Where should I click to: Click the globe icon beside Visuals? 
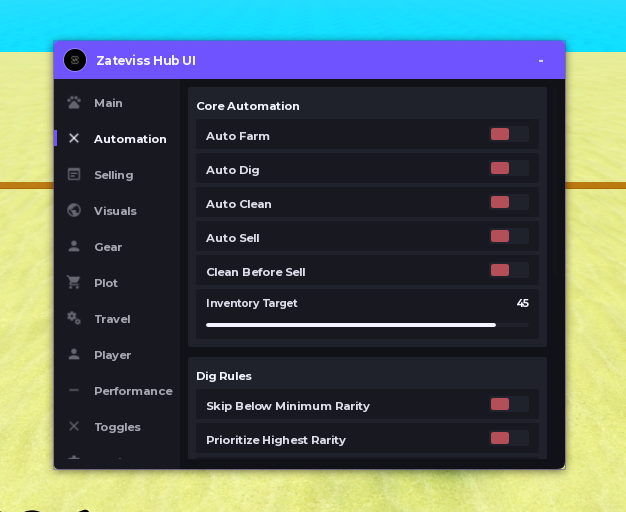click(x=74, y=210)
